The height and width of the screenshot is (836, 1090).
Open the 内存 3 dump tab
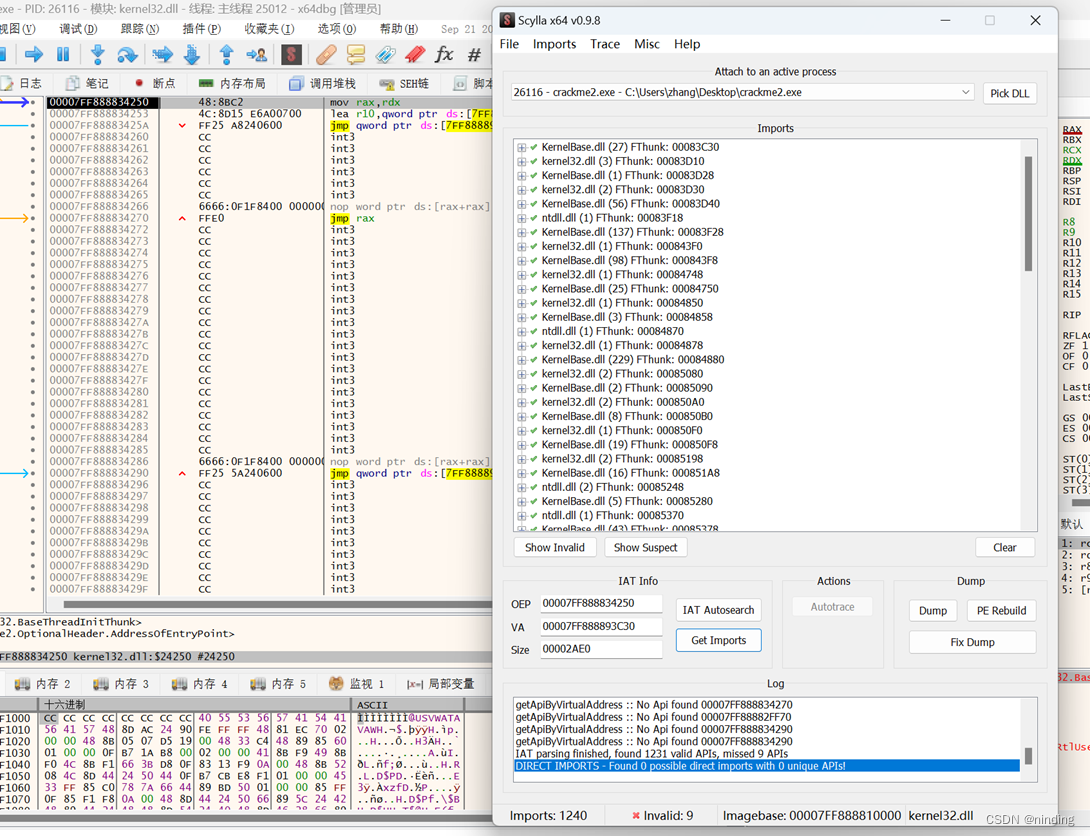[122, 684]
